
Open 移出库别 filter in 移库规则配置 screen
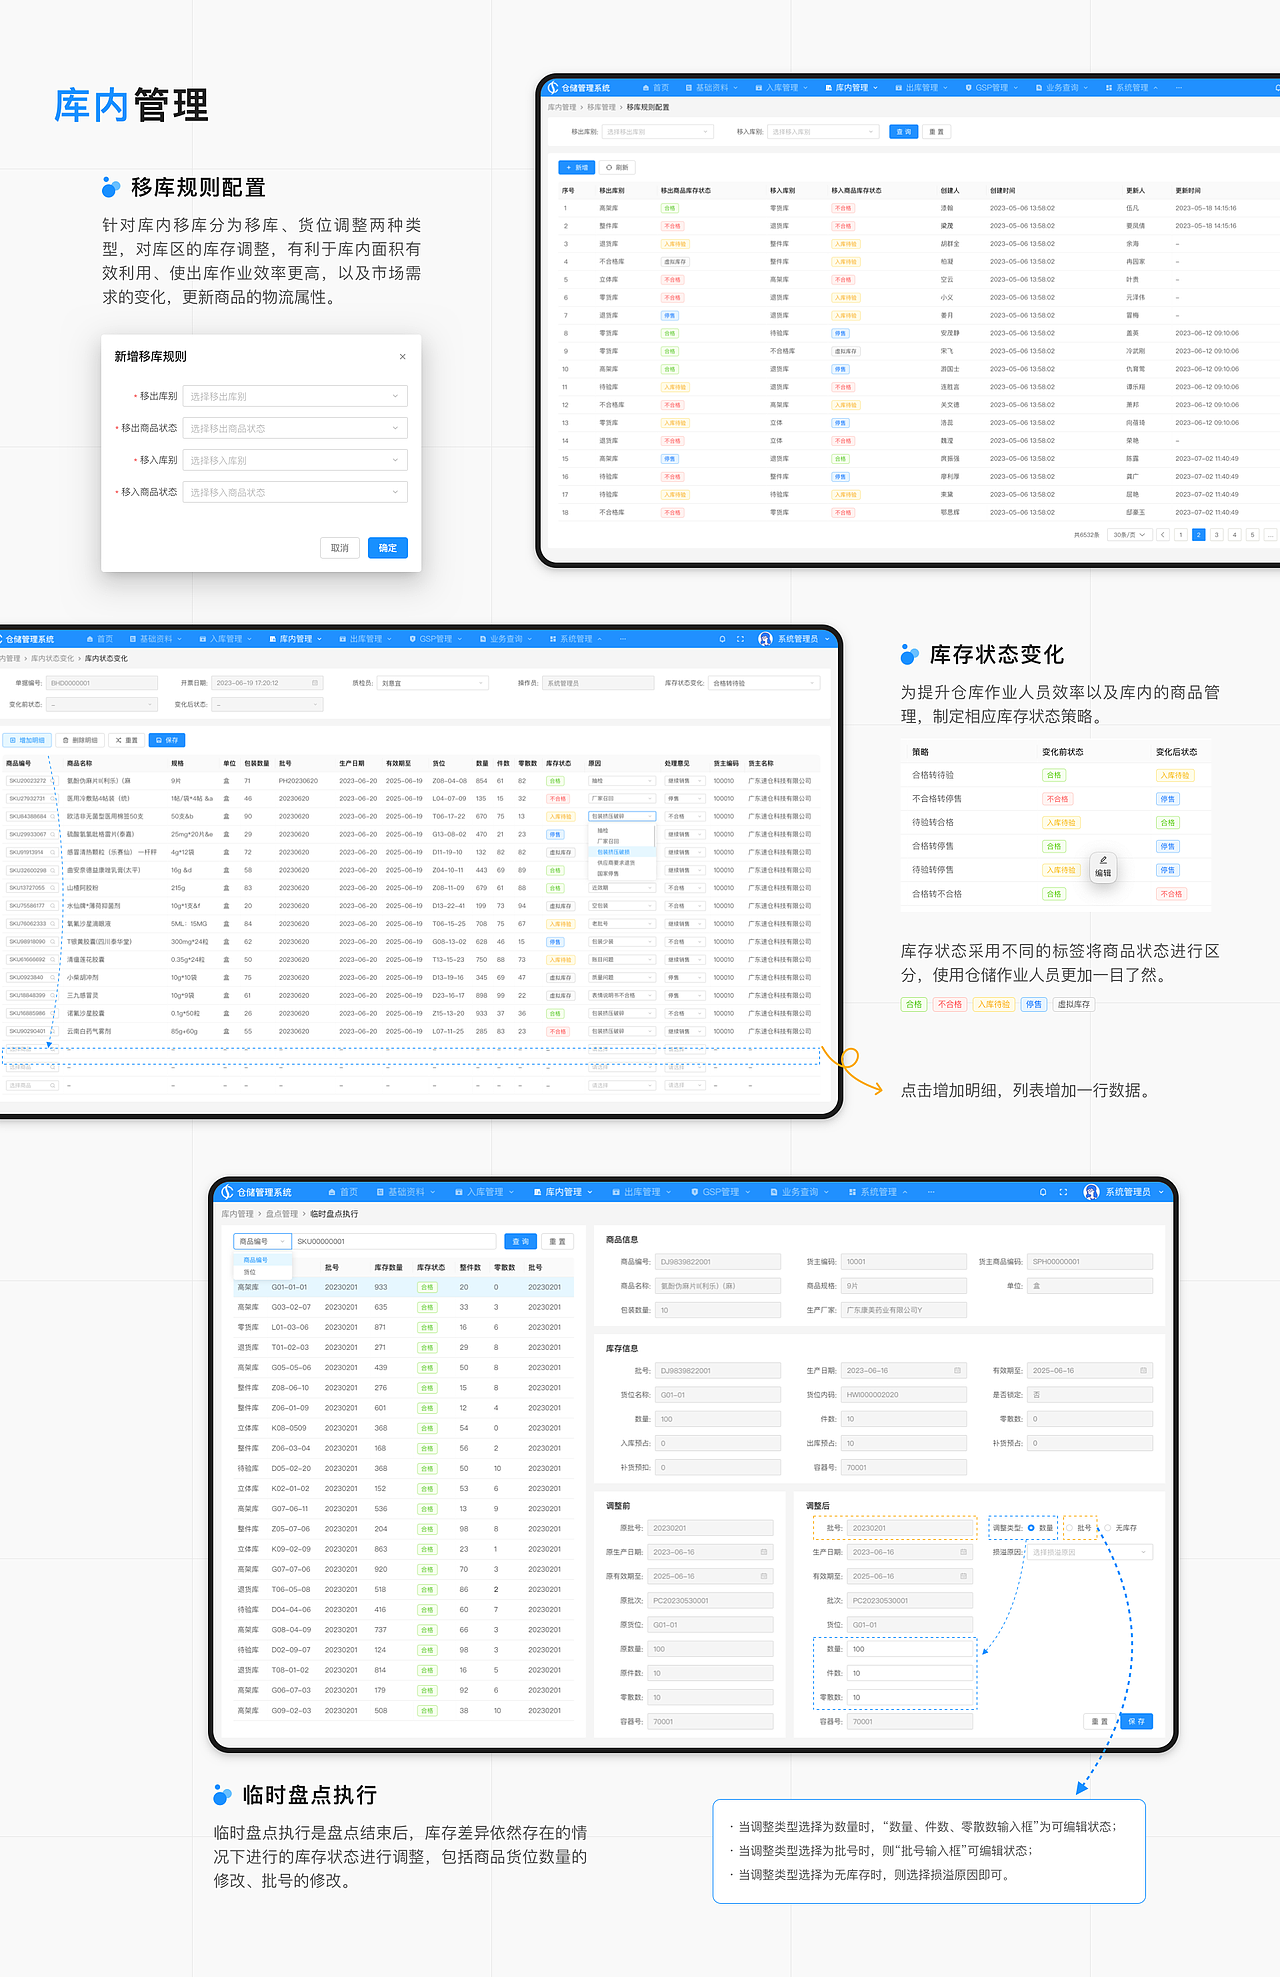click(658, 132)
